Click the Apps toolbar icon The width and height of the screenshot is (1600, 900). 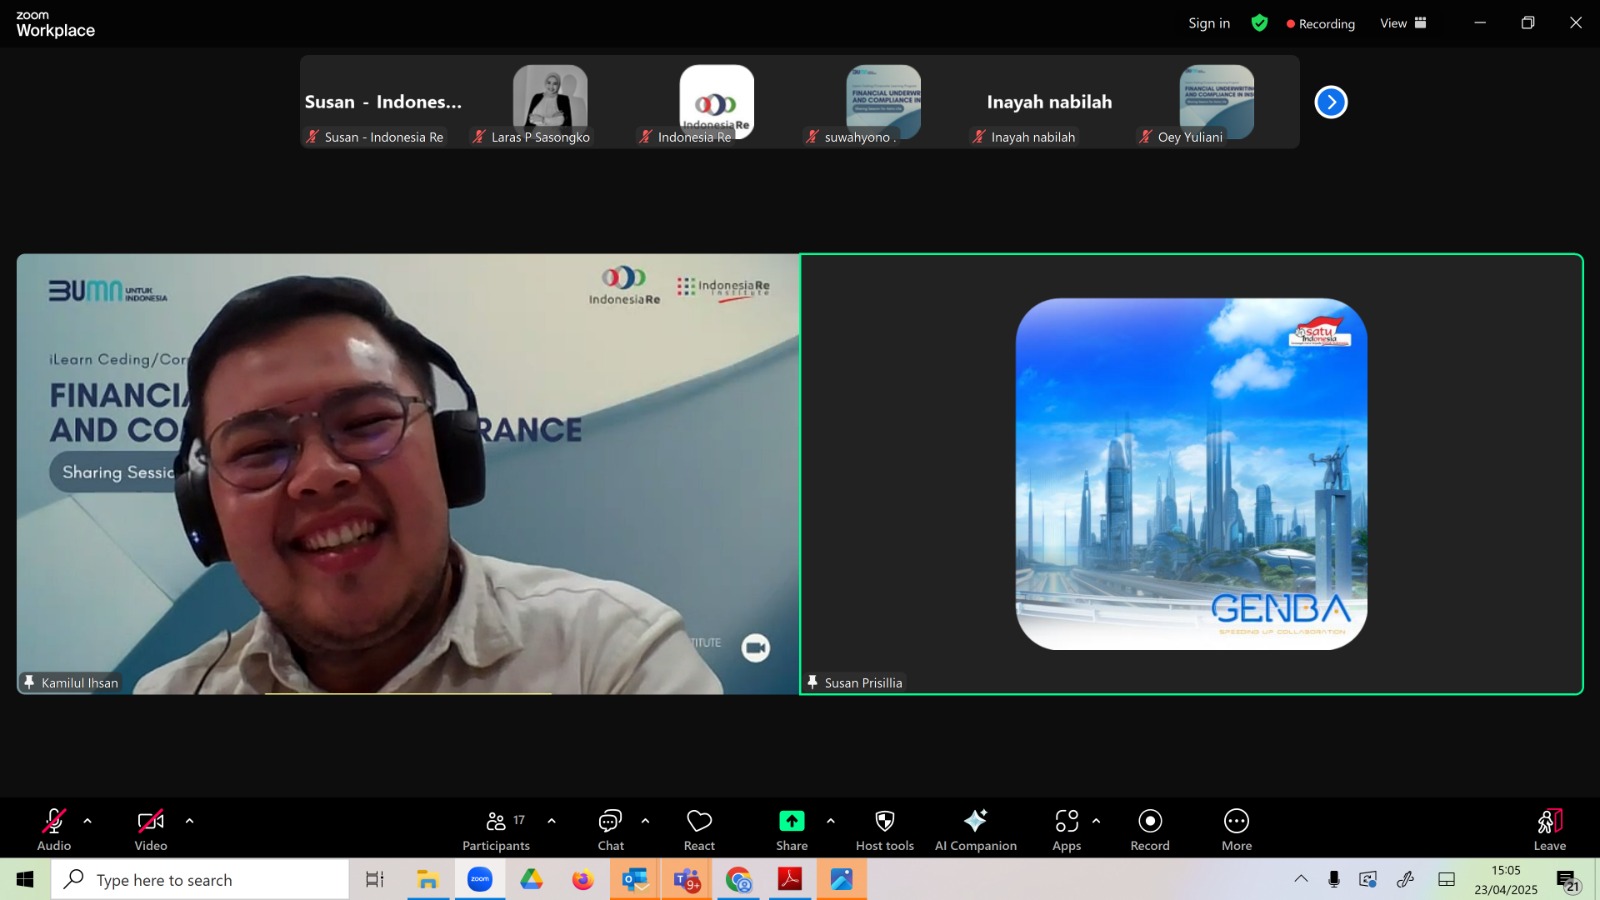[1066, 830]
